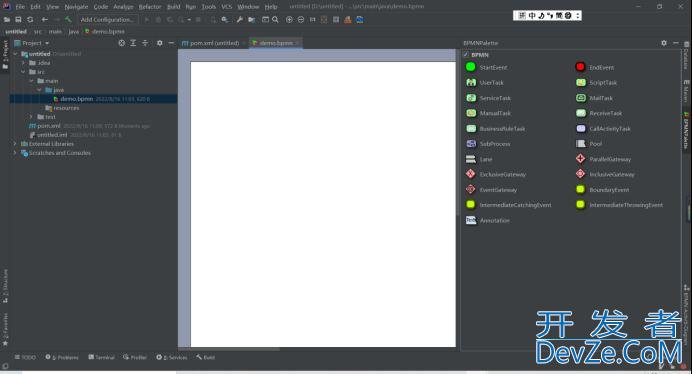Open the Profiler tool window
Viewport: 692px width, 374px height.
coord(135,357)
